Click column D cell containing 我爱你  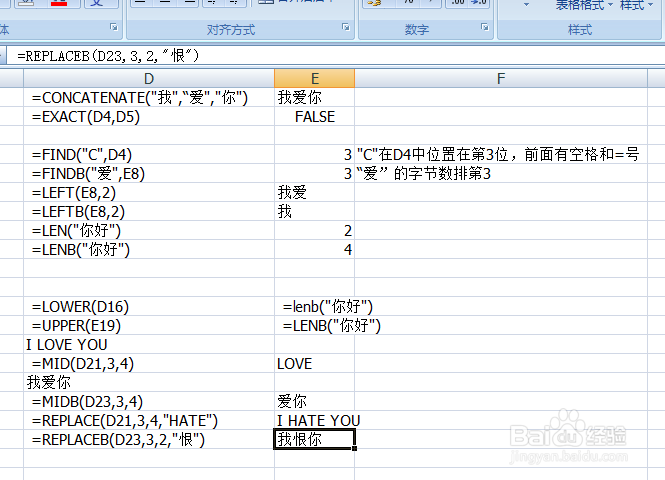click(x=149, y=382)
